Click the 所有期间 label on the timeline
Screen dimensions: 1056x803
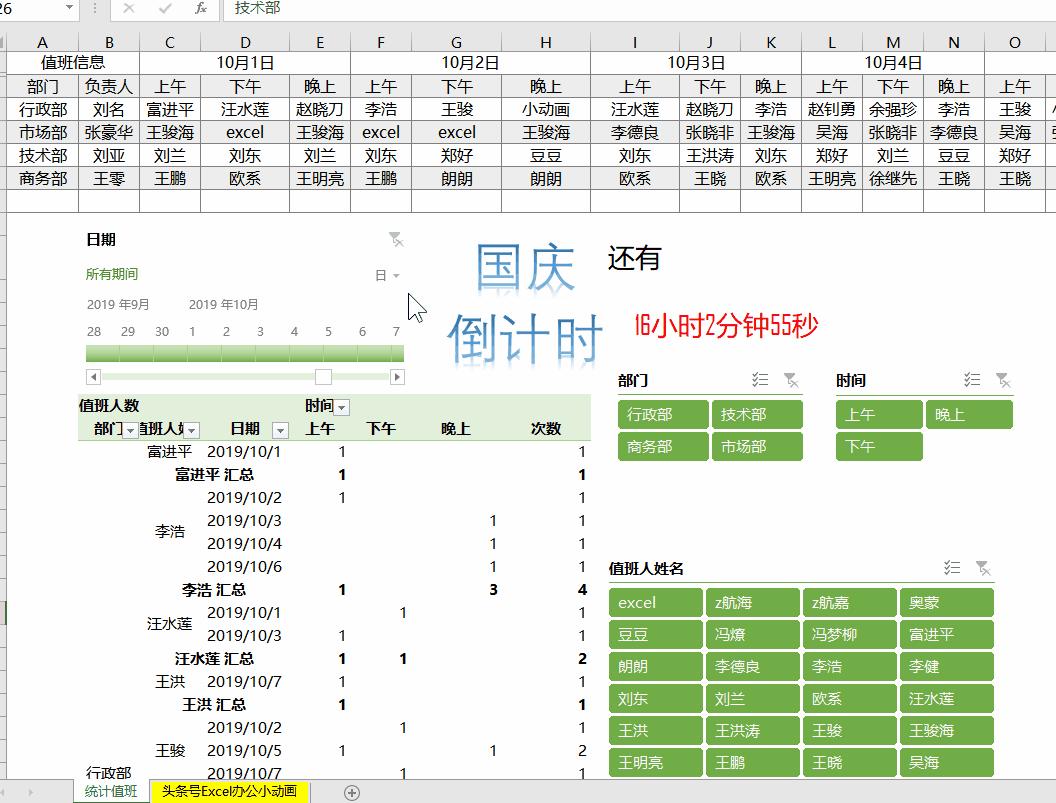111,272
